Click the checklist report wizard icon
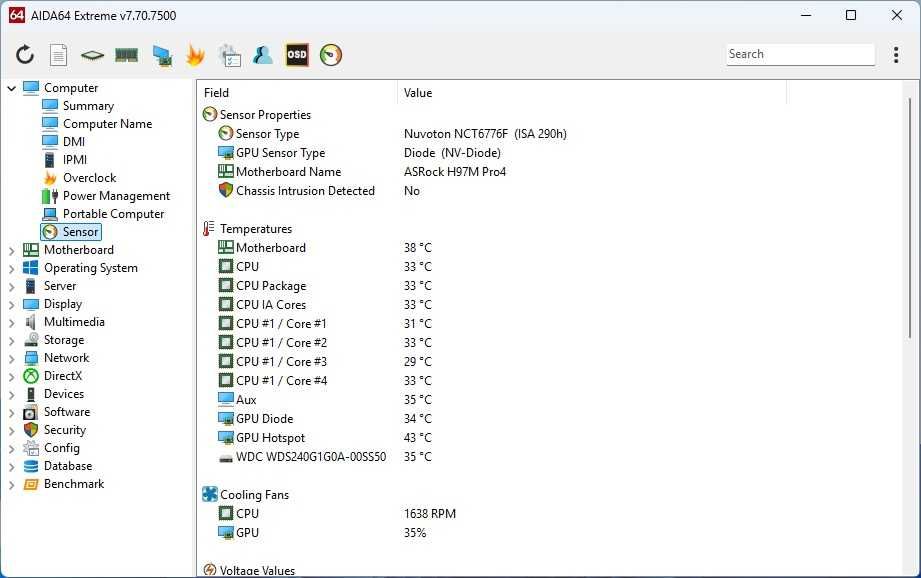Viewport: 921px width, 578px height. pos(230,55)
